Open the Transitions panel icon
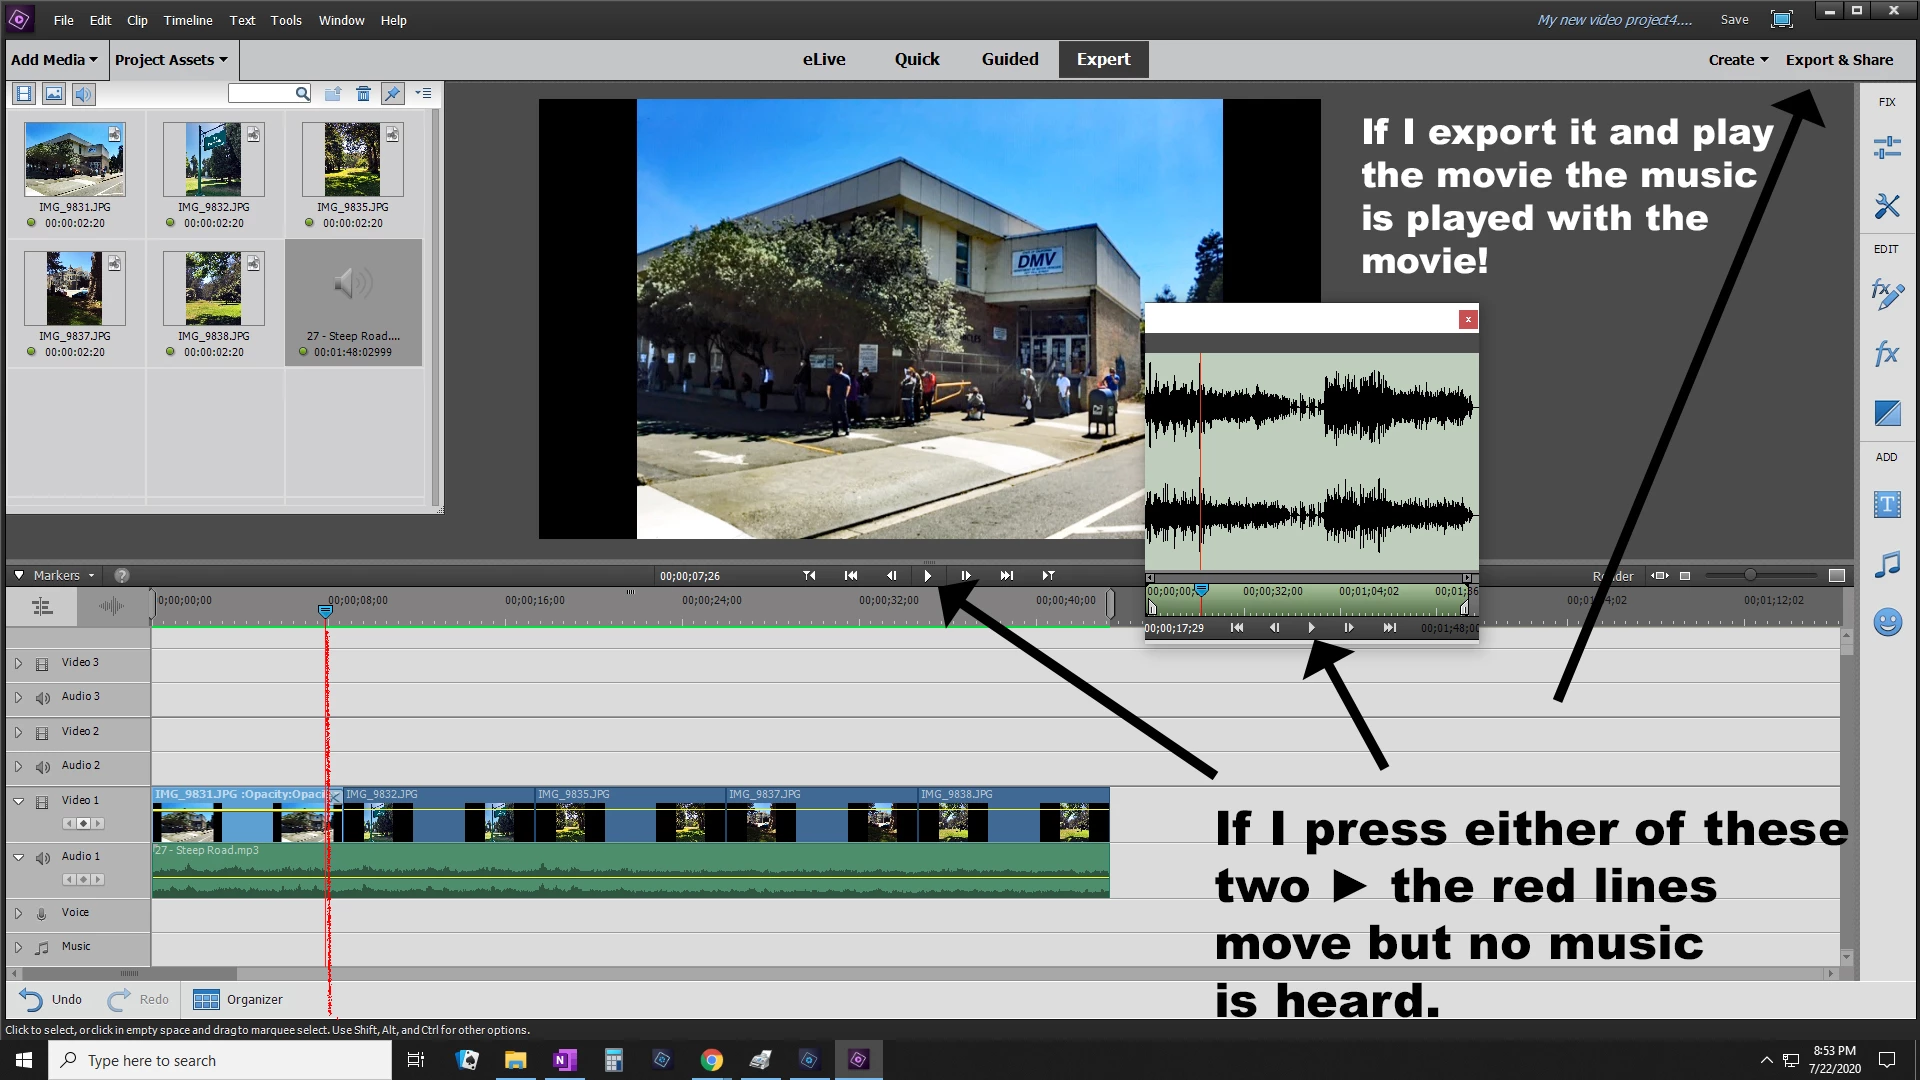The height and width of the screenshot is (1080, 1920). pos(1886,413)
